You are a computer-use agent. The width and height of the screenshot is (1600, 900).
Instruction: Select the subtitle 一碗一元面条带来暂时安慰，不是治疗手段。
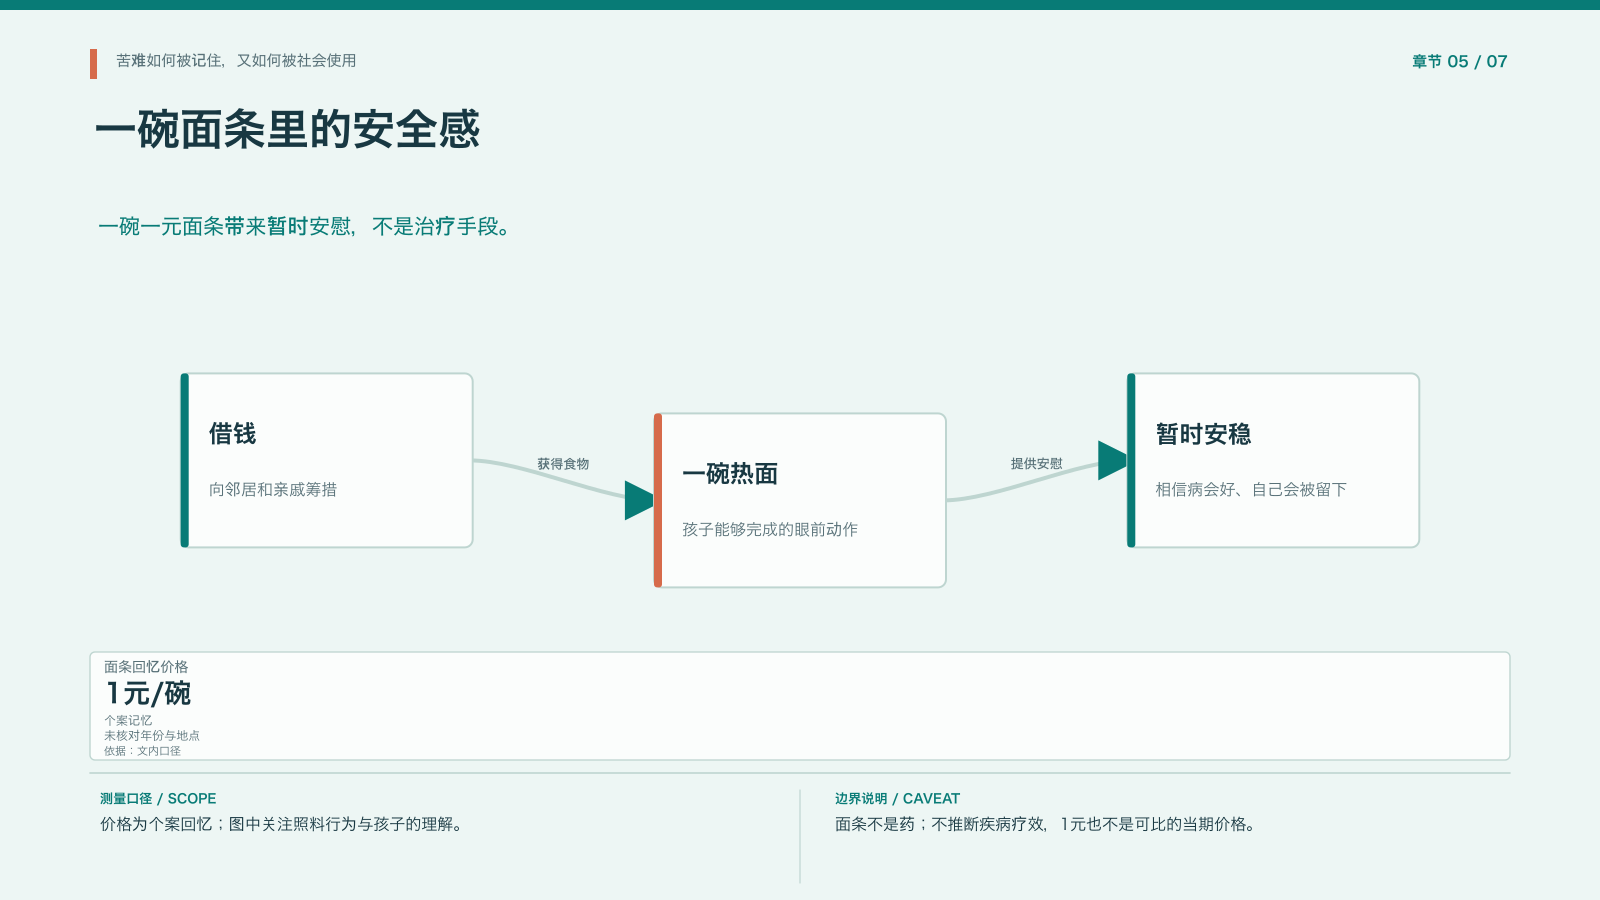coord(307,227)
